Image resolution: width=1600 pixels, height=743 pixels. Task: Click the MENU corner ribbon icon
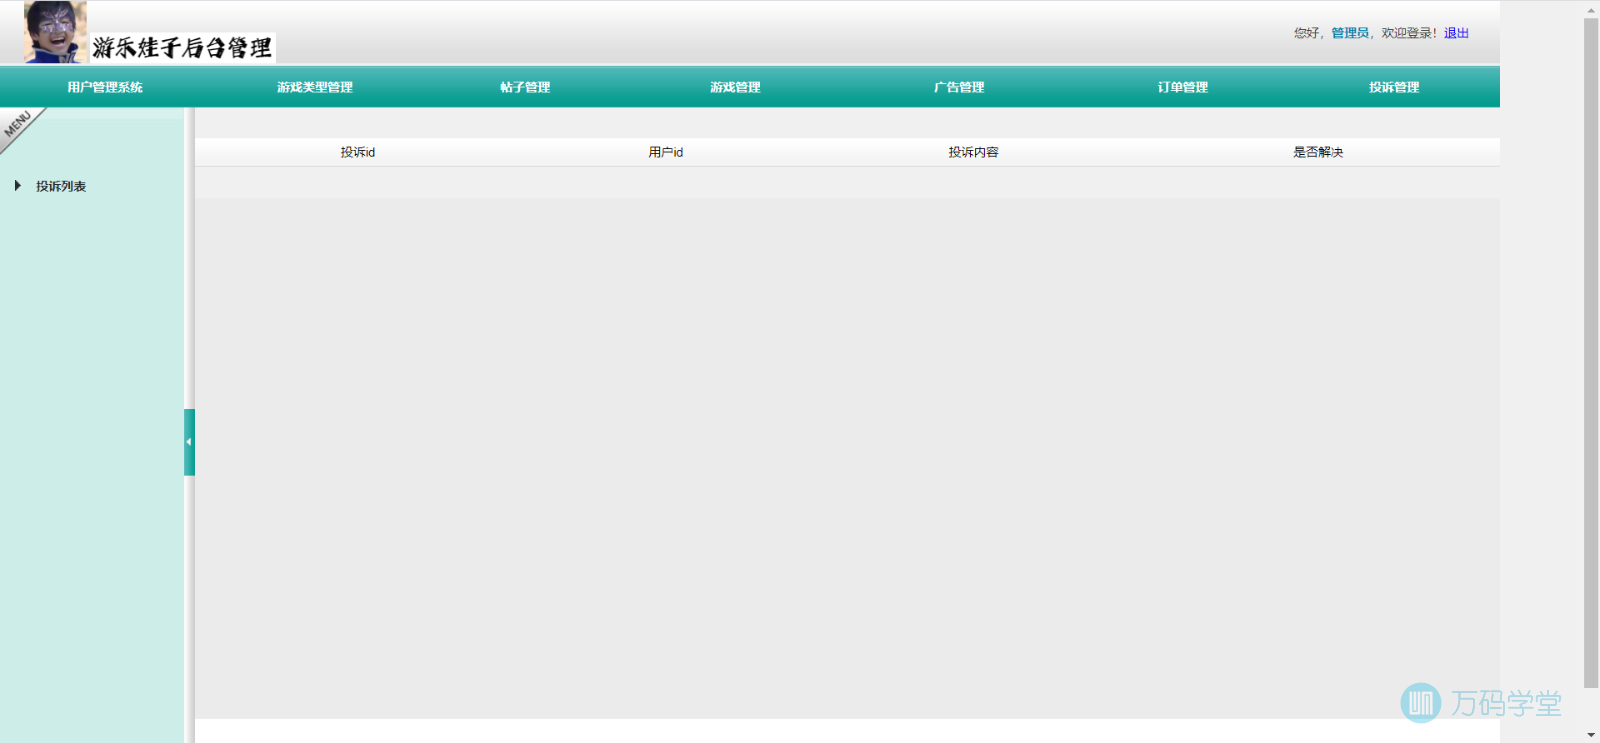[x=20, y=127]
